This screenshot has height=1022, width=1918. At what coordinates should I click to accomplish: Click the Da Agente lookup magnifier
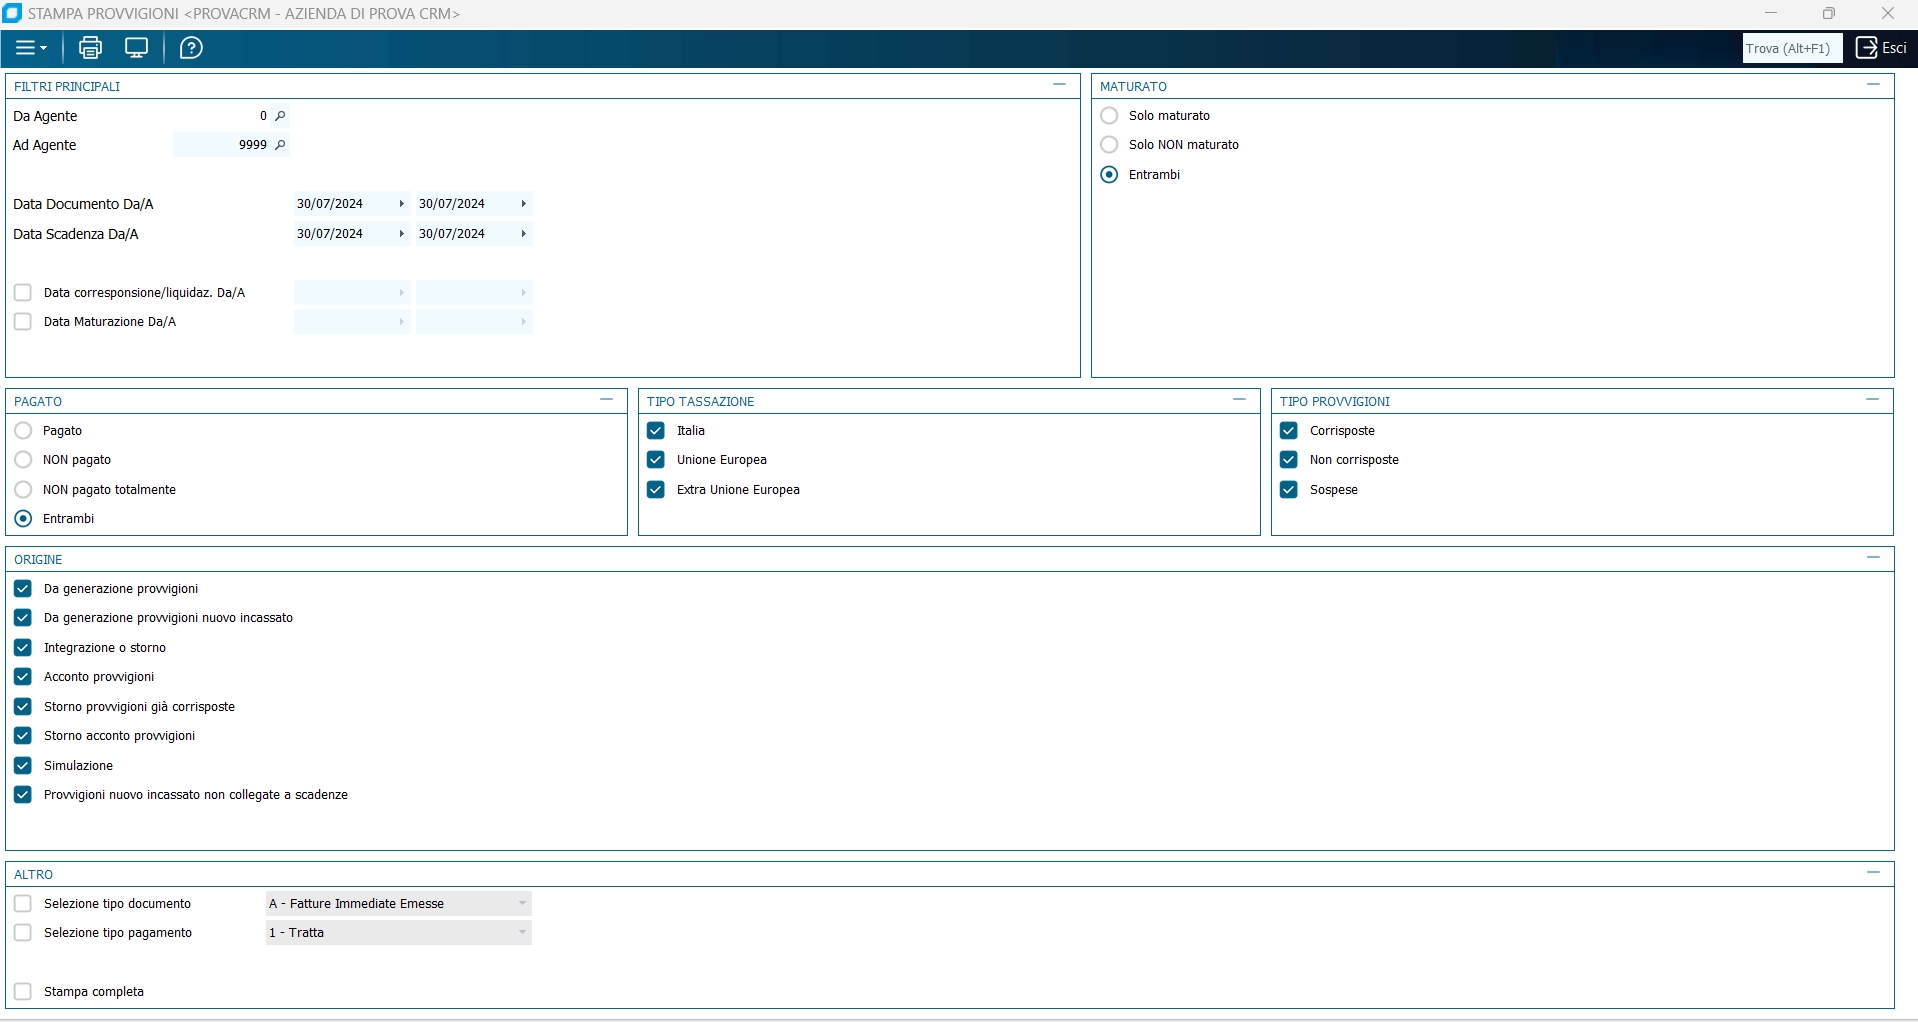coord(281,116)
